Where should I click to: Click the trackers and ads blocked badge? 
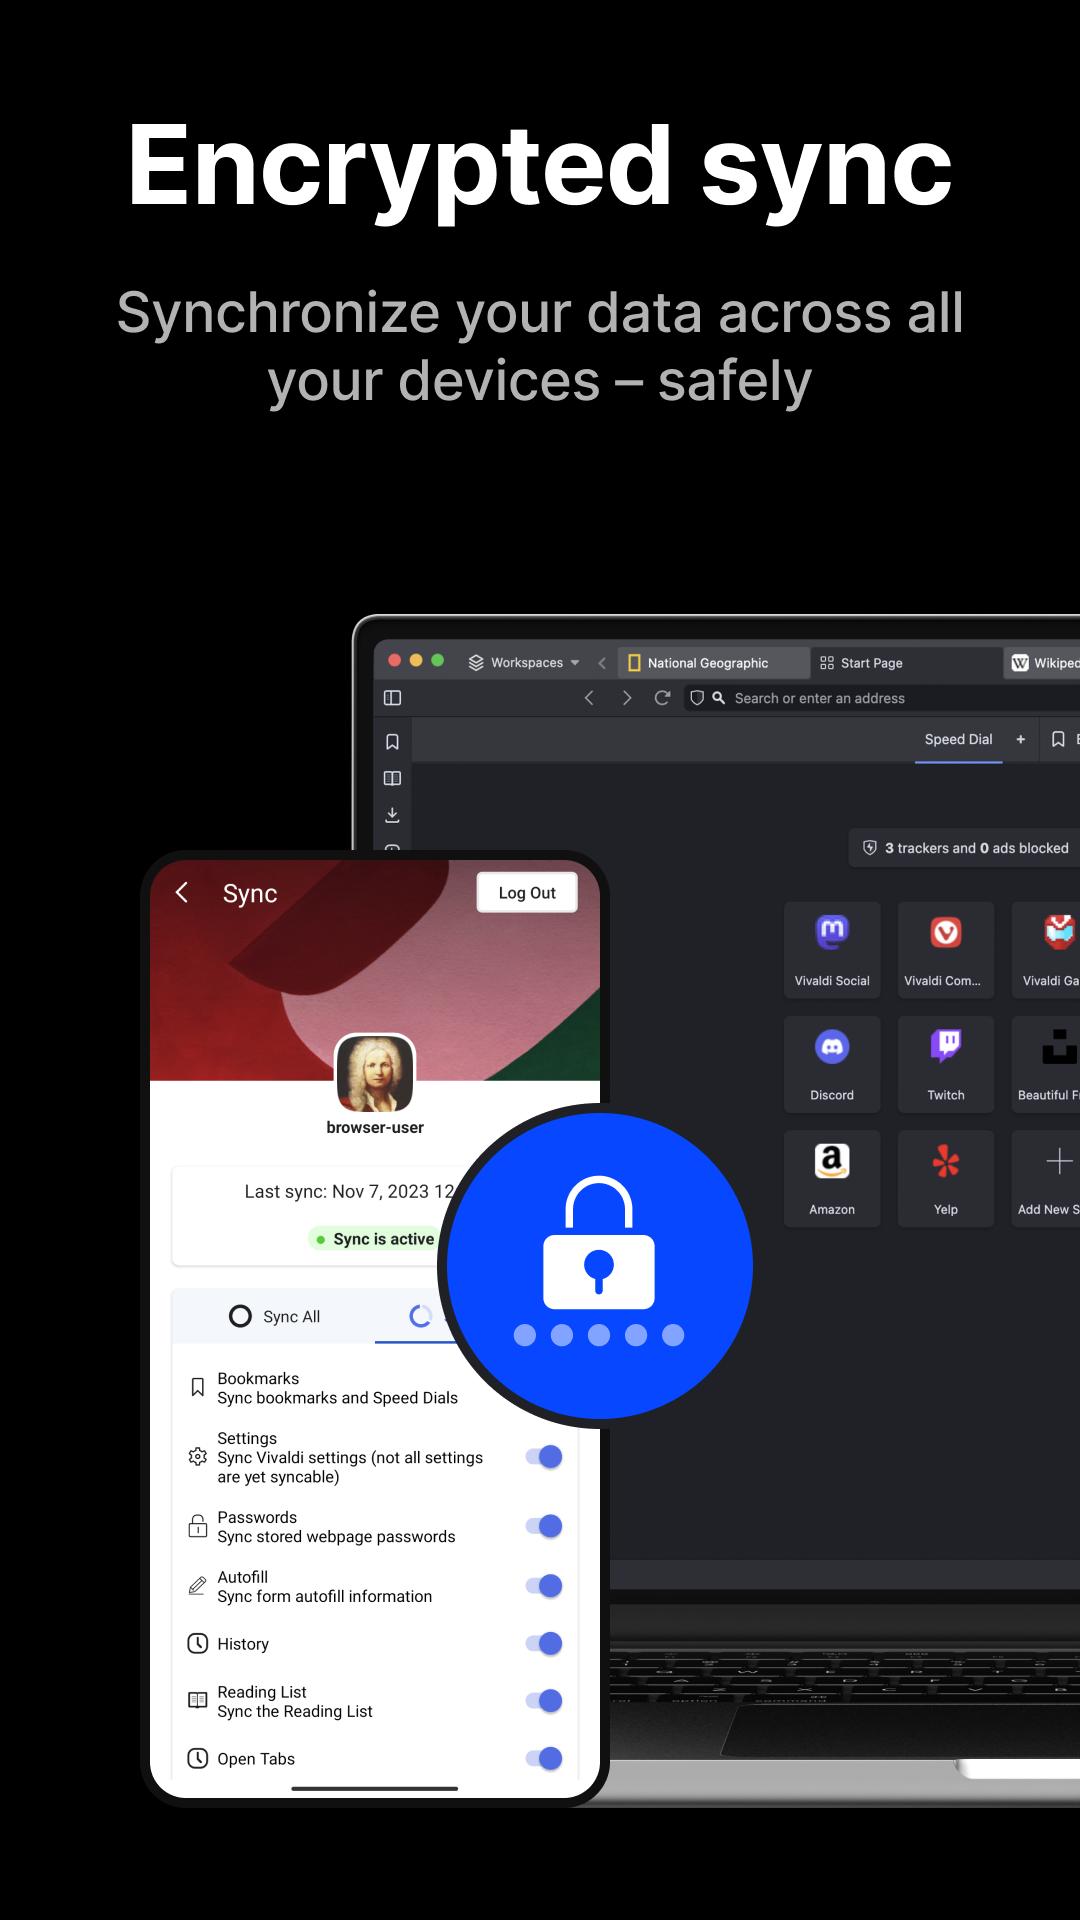965,848
